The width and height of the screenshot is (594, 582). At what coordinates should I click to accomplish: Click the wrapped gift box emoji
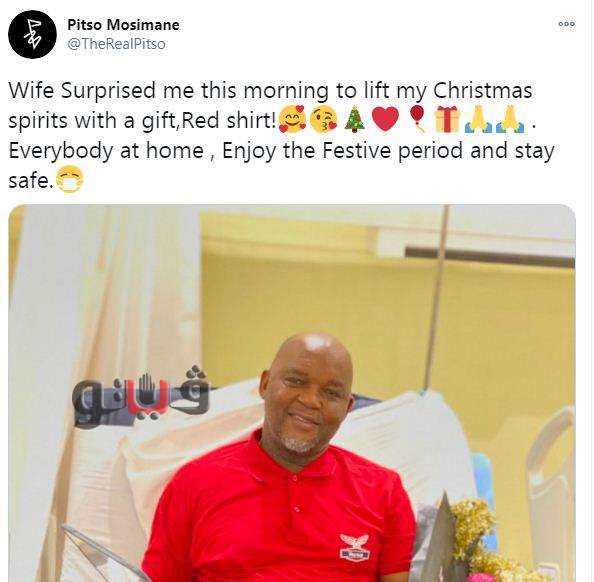click(447, 119)
